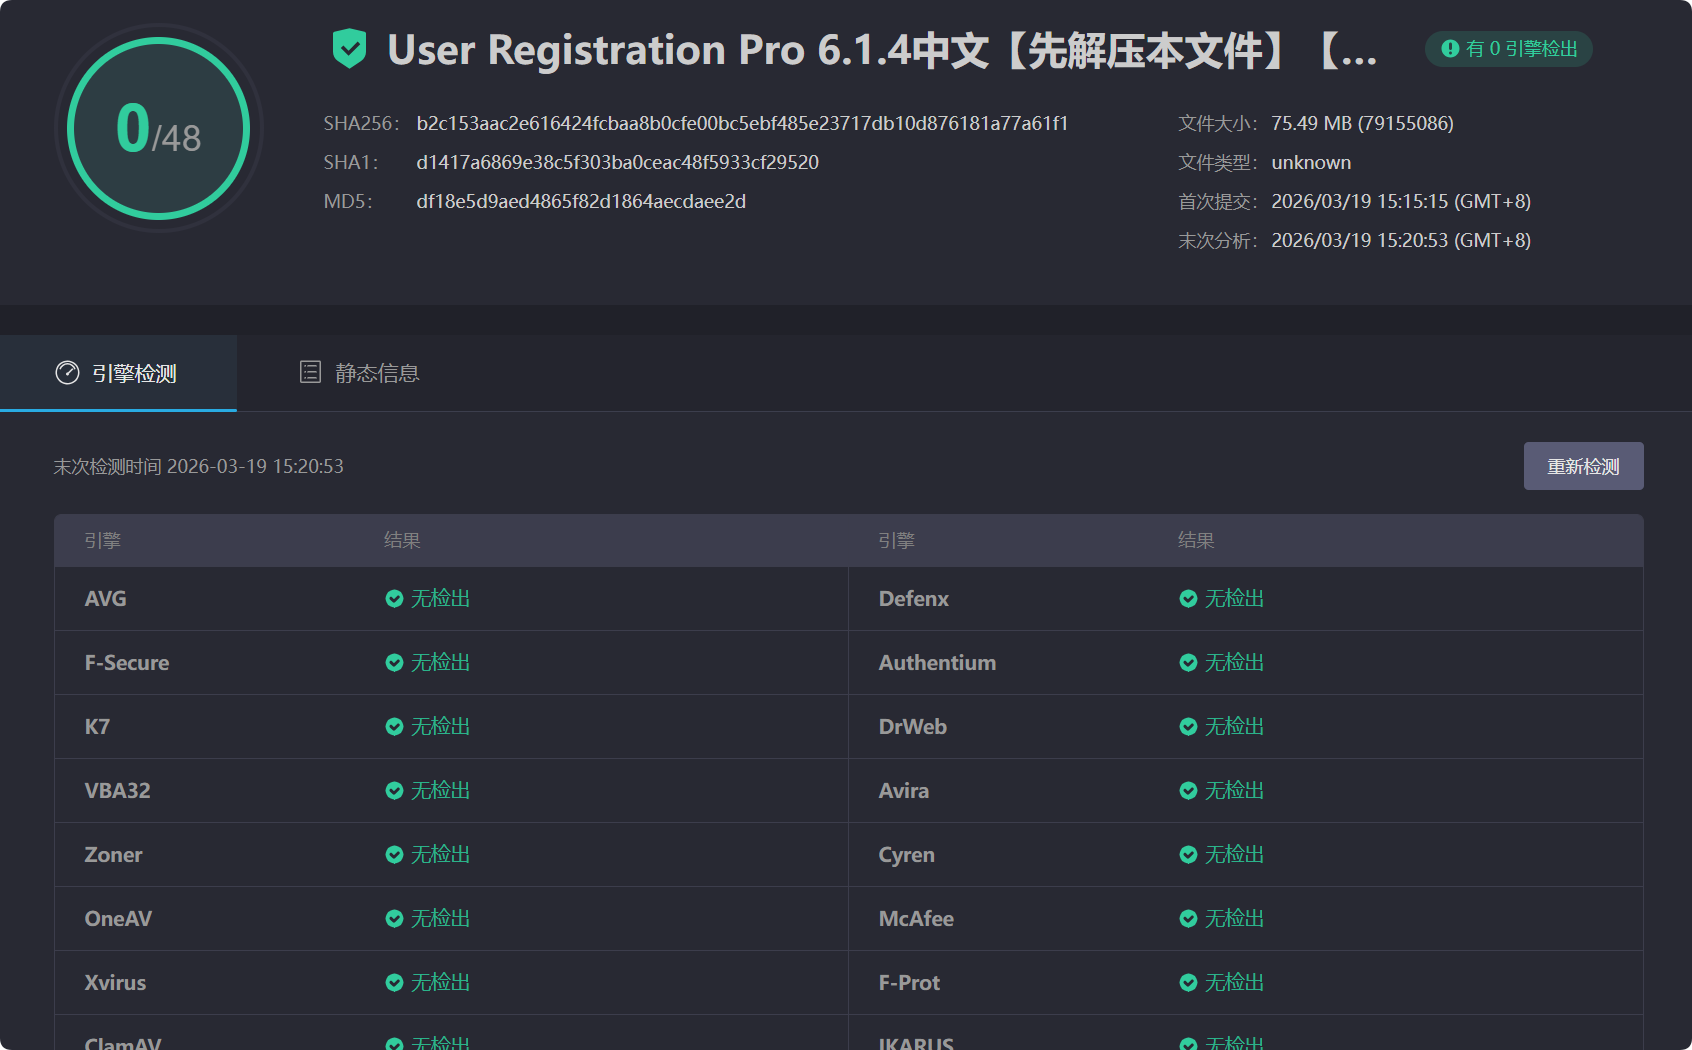Click the 首次提交 timestamp 15:15:15
Image resolution: width=1692 pixels, height=1050 pixels.
(1401, 201)
